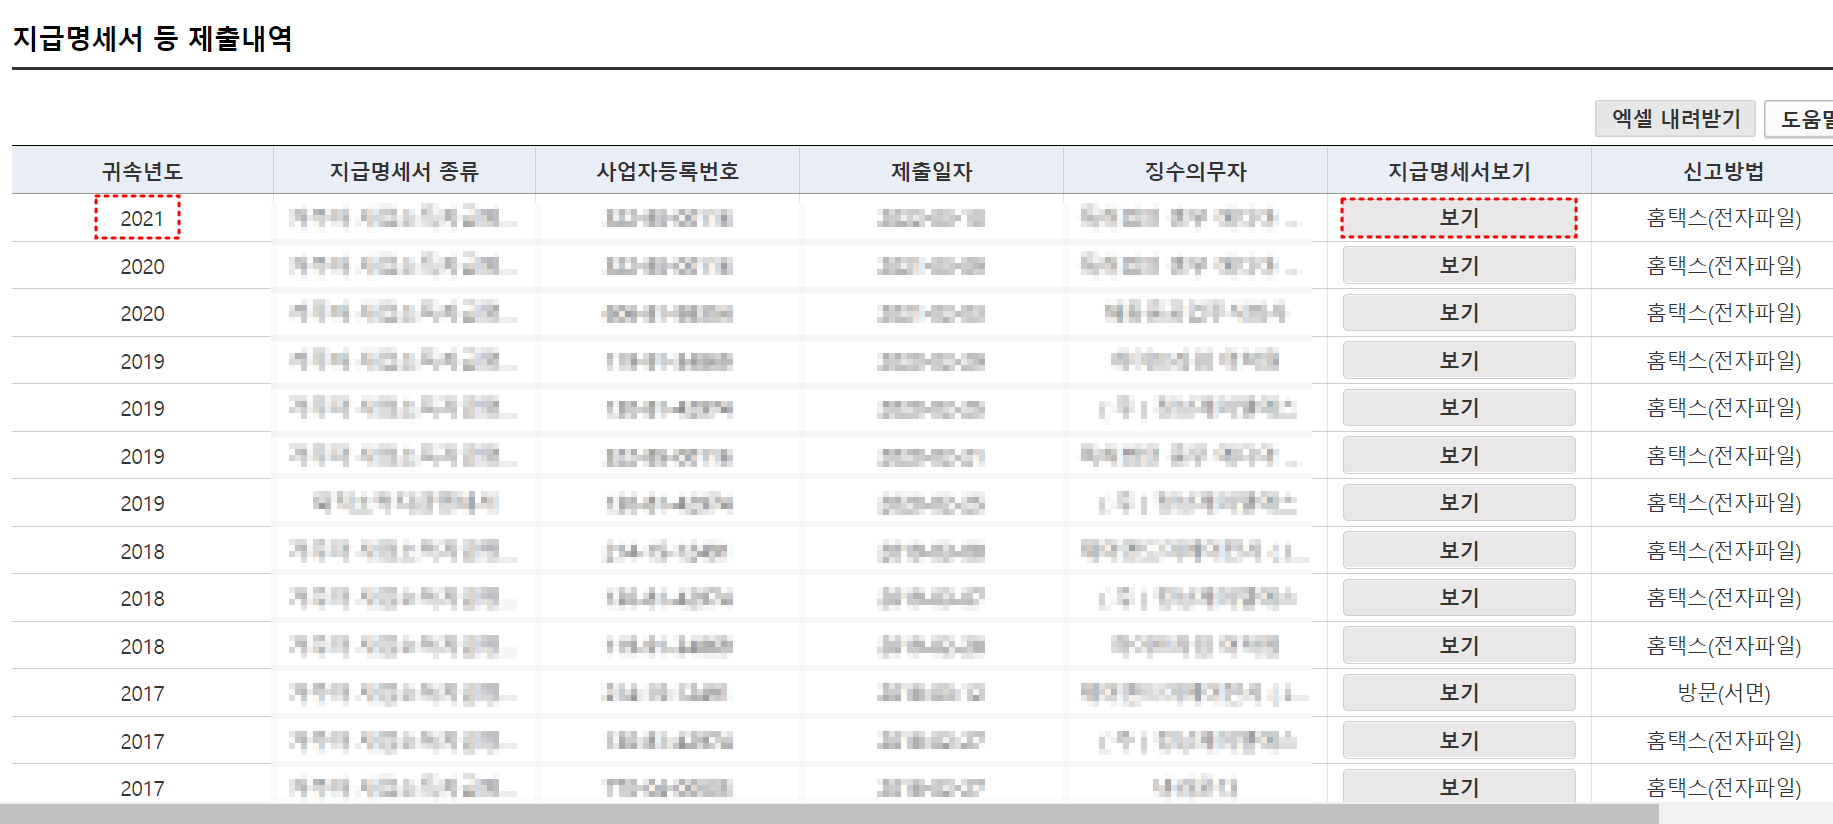Screen dimensions: 1833x824
Task: Select 홈택스(전자파일) in the 2021 row
Action: pos(1723,218)
